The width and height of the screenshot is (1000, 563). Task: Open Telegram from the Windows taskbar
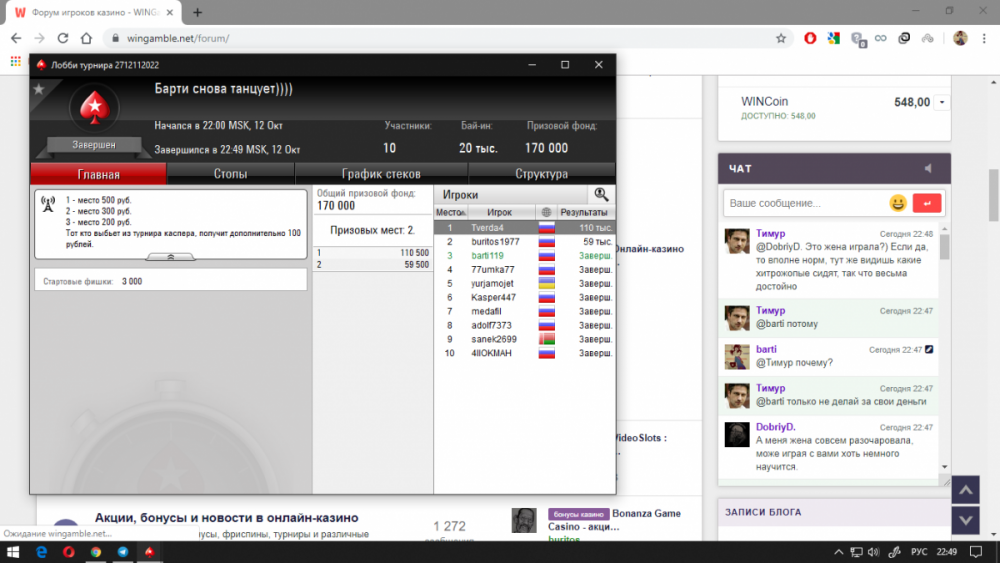click(x=123, y=551)
